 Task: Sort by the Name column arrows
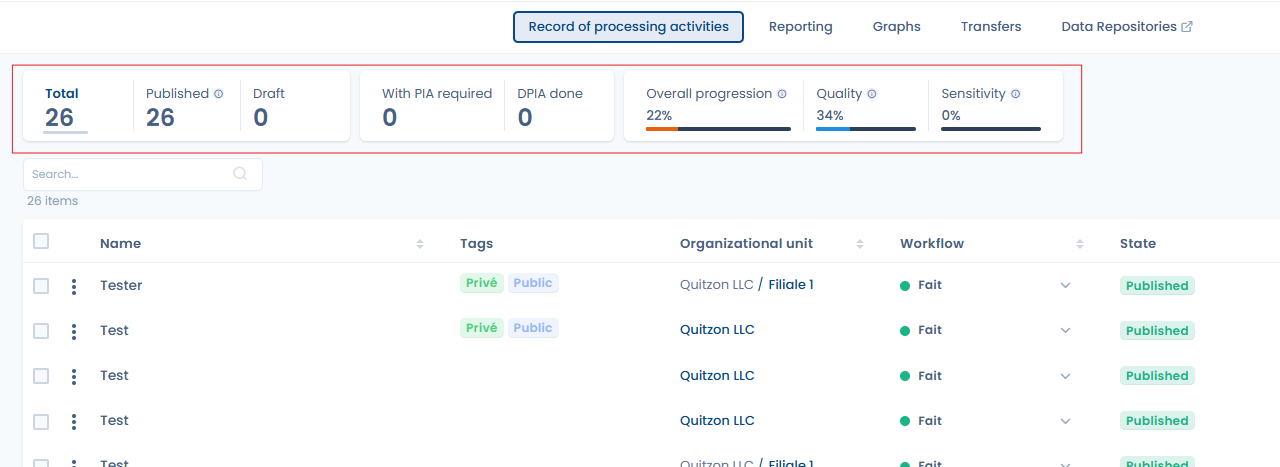pyautogui.click(x=420, y=244)
